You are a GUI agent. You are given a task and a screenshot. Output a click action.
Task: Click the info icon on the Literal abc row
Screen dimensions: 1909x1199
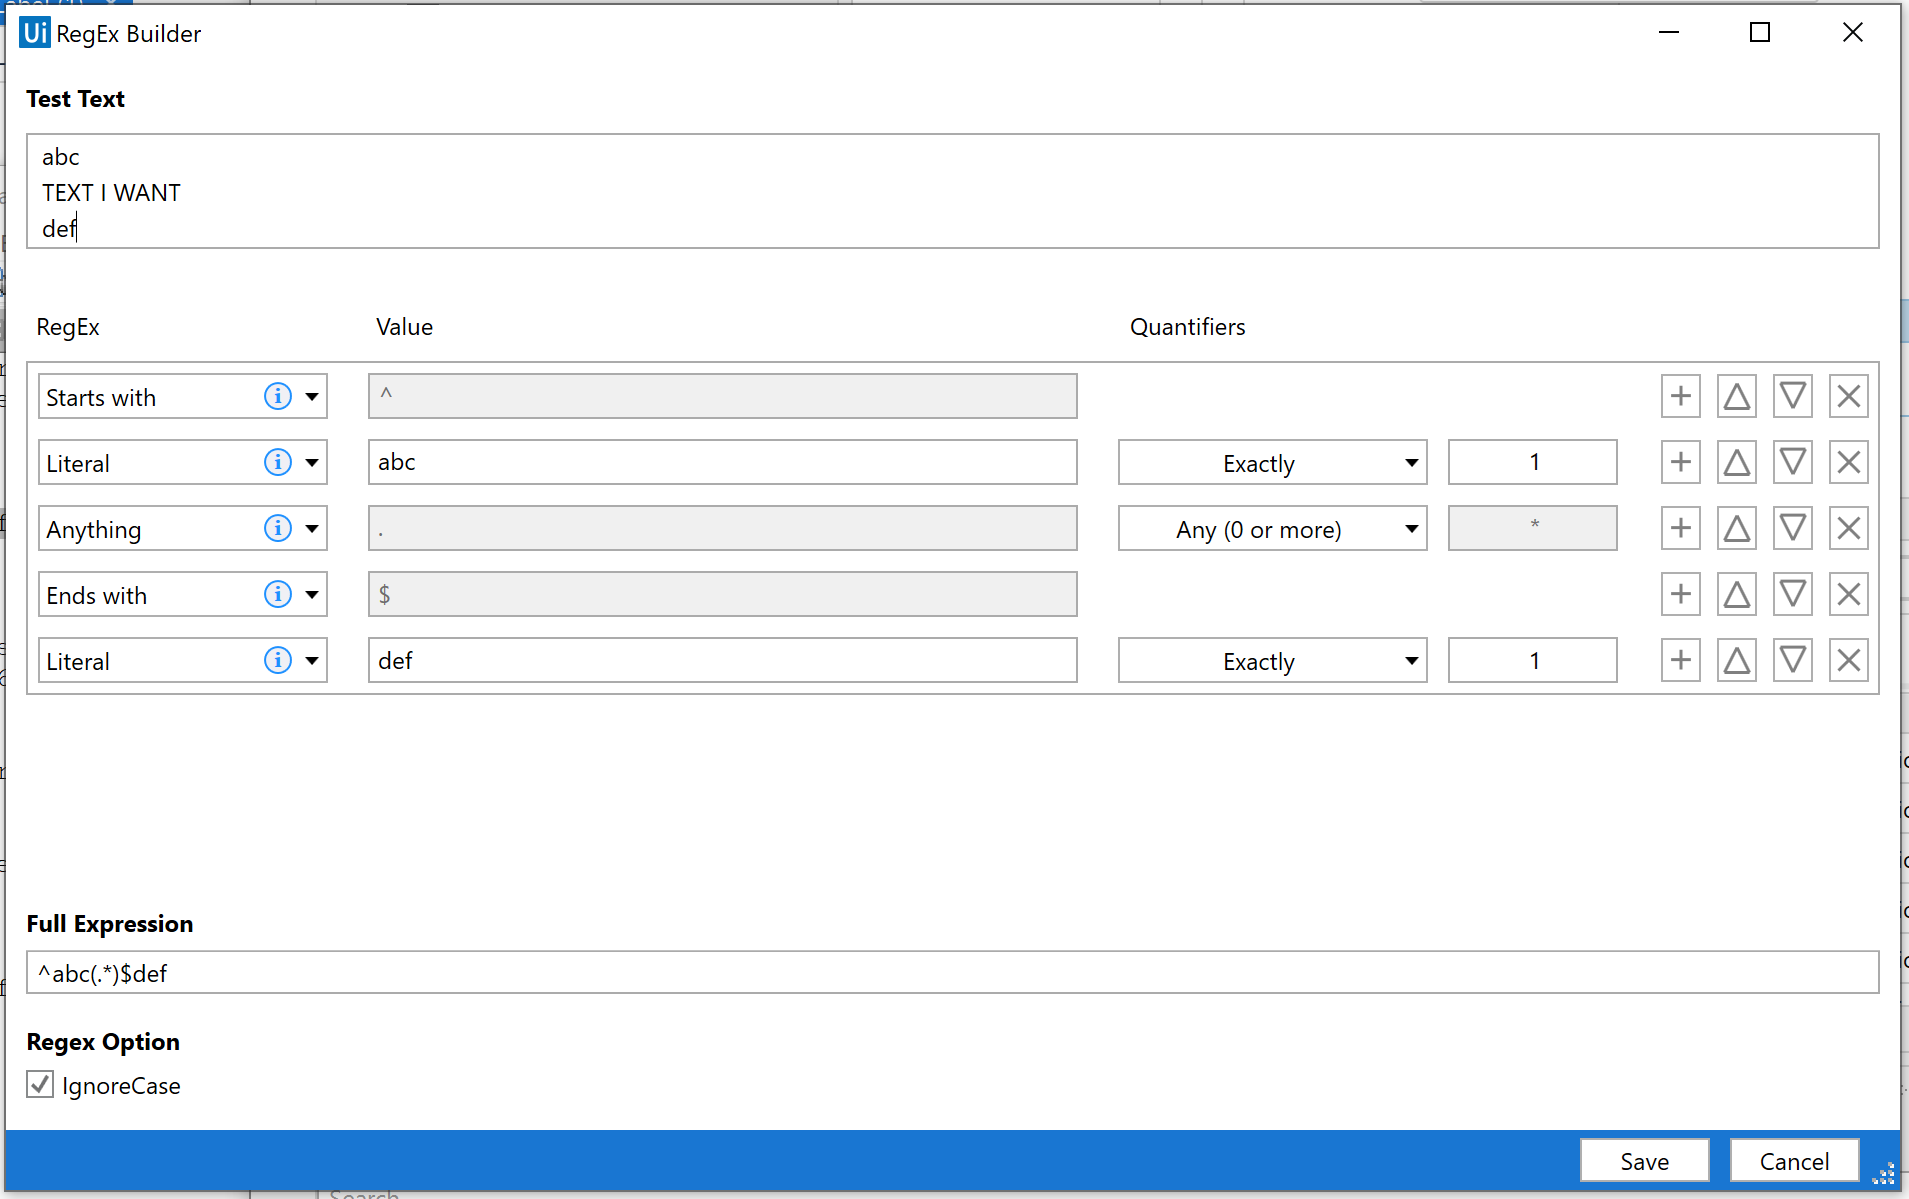click(x=278, y=462)
